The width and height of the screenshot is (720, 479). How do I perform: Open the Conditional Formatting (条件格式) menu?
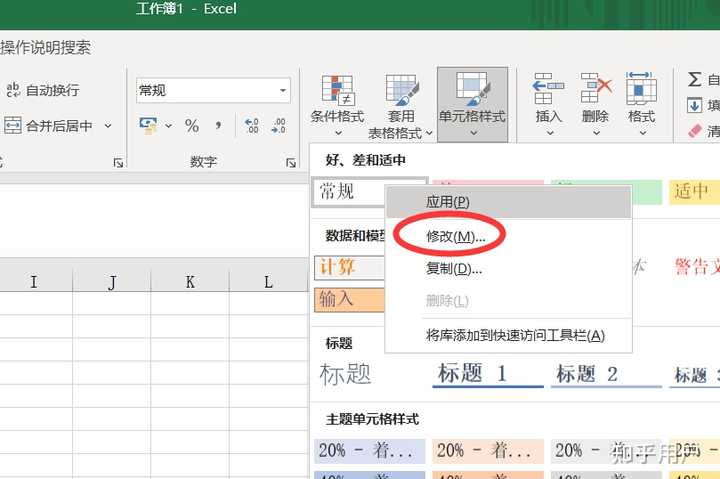(x=337, y=105)
